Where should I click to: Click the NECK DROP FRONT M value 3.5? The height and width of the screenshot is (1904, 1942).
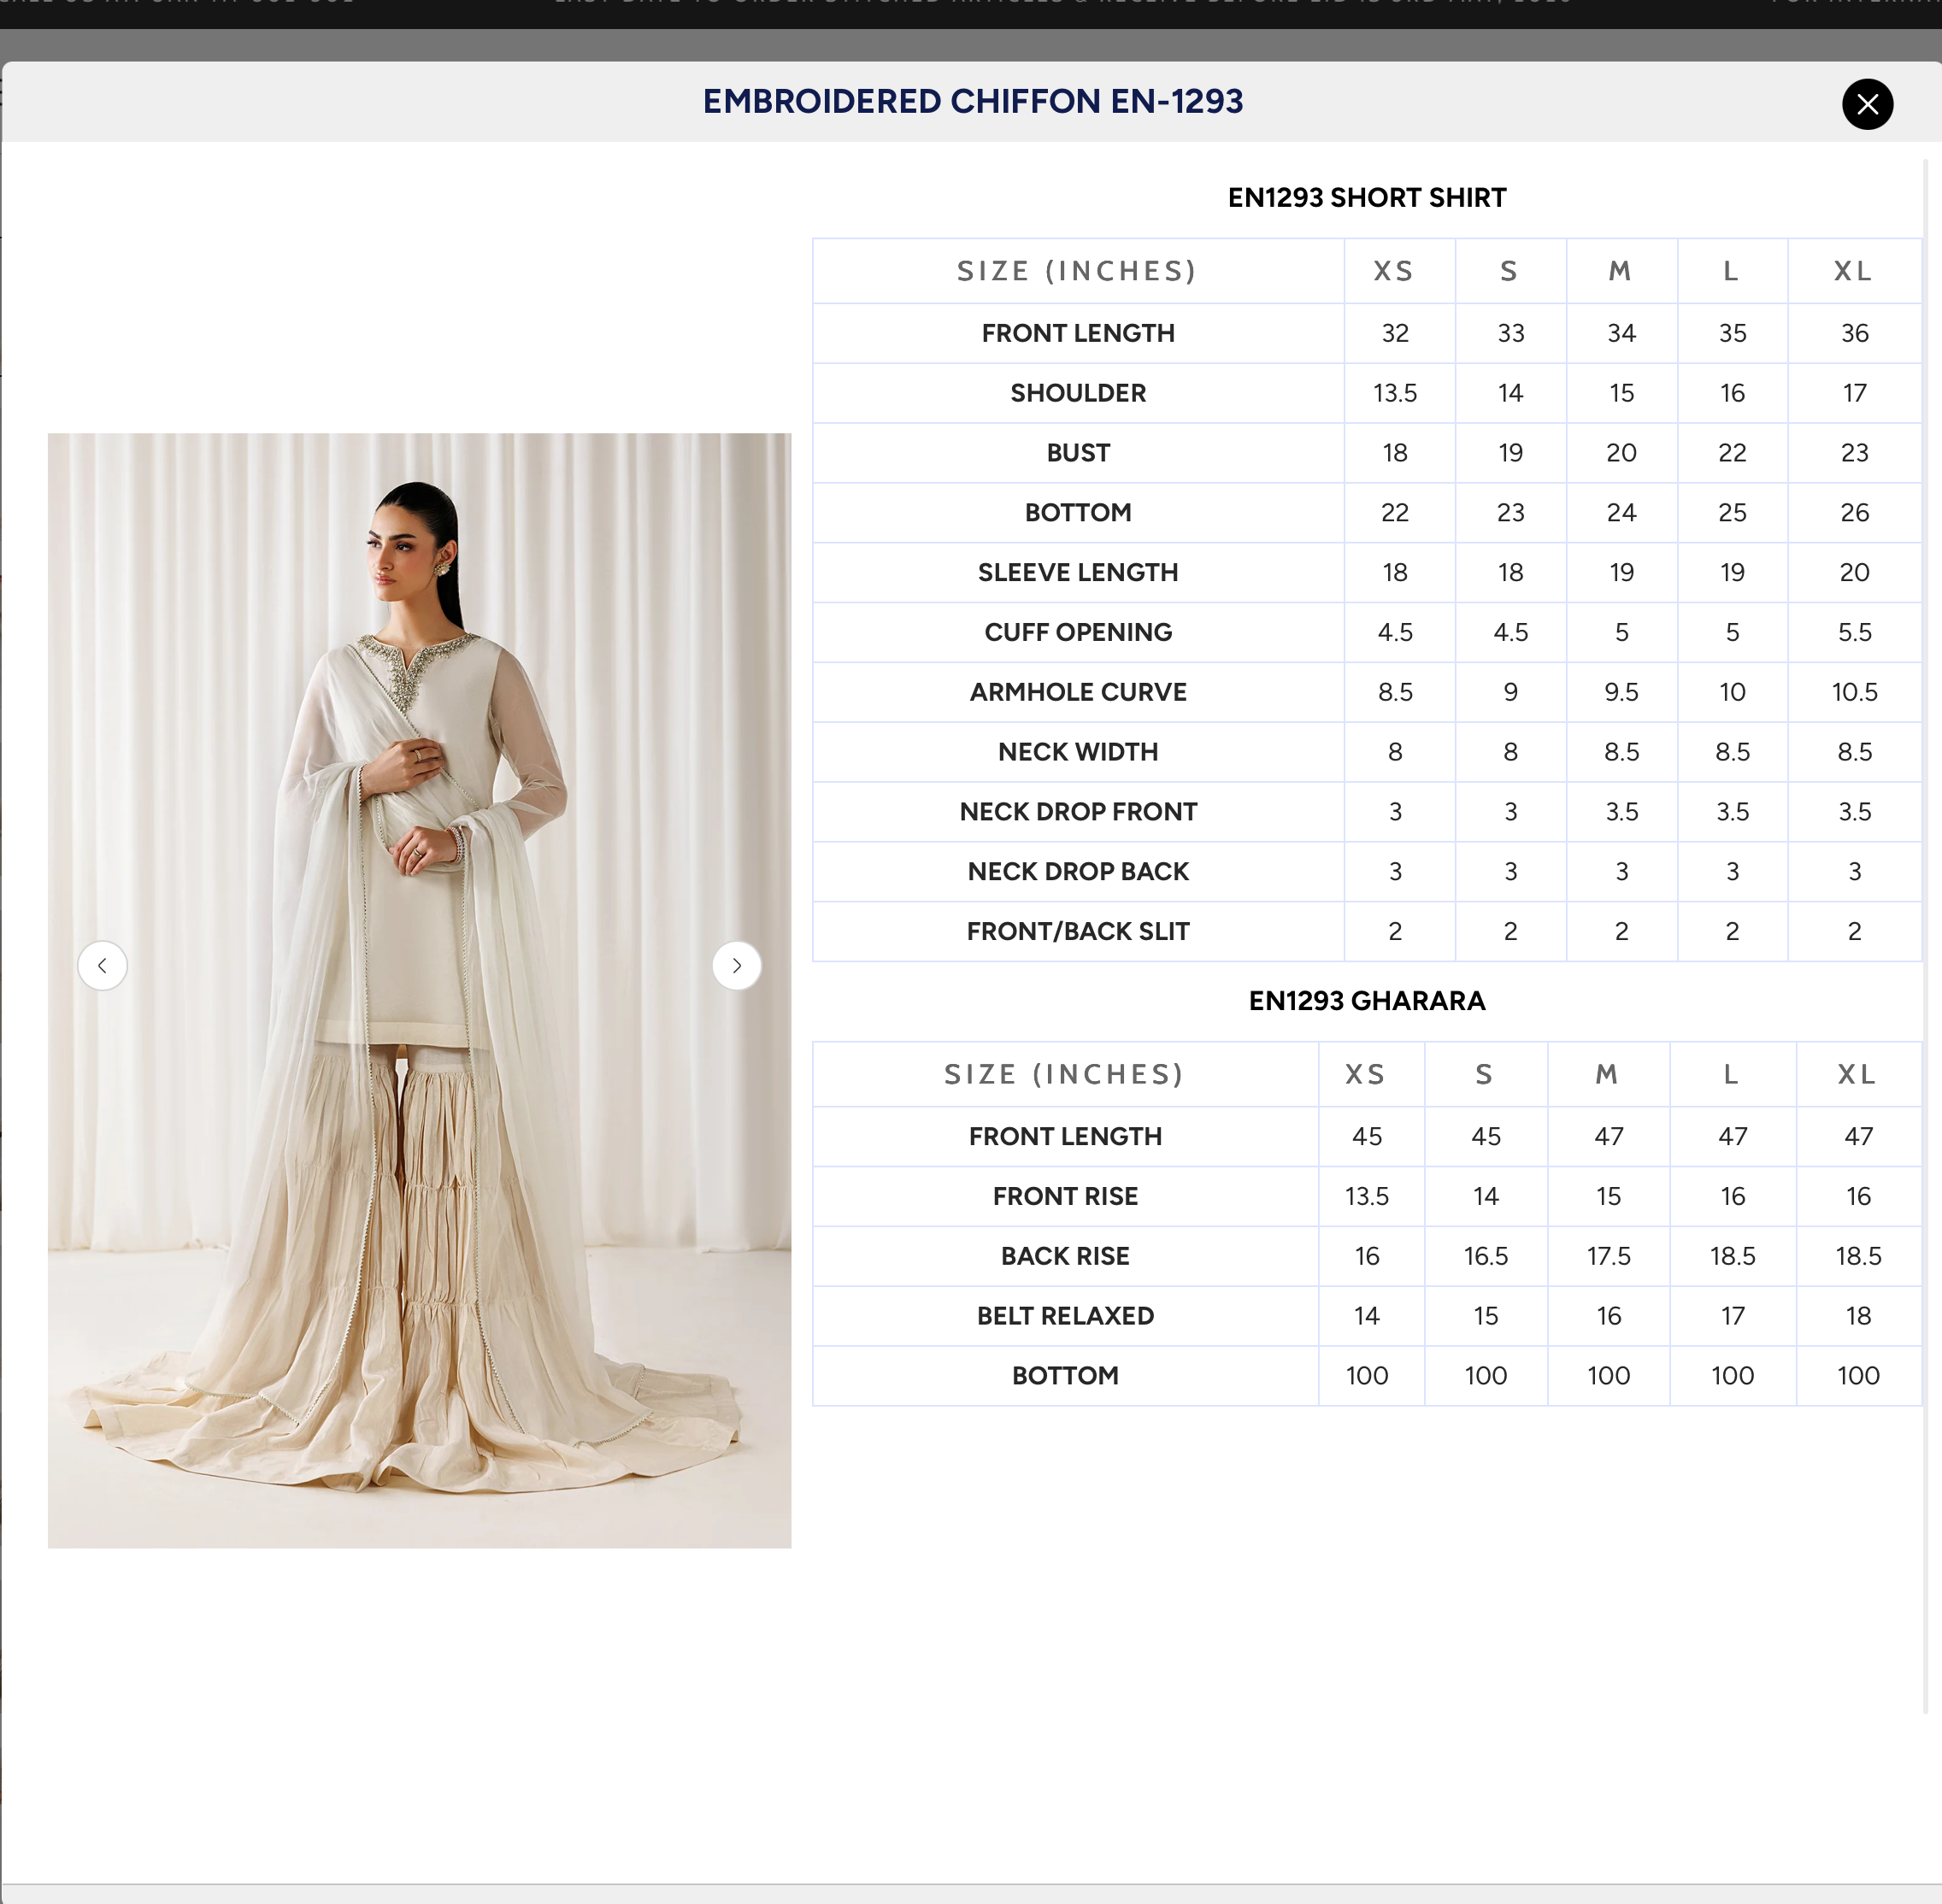click(1621, 812)
